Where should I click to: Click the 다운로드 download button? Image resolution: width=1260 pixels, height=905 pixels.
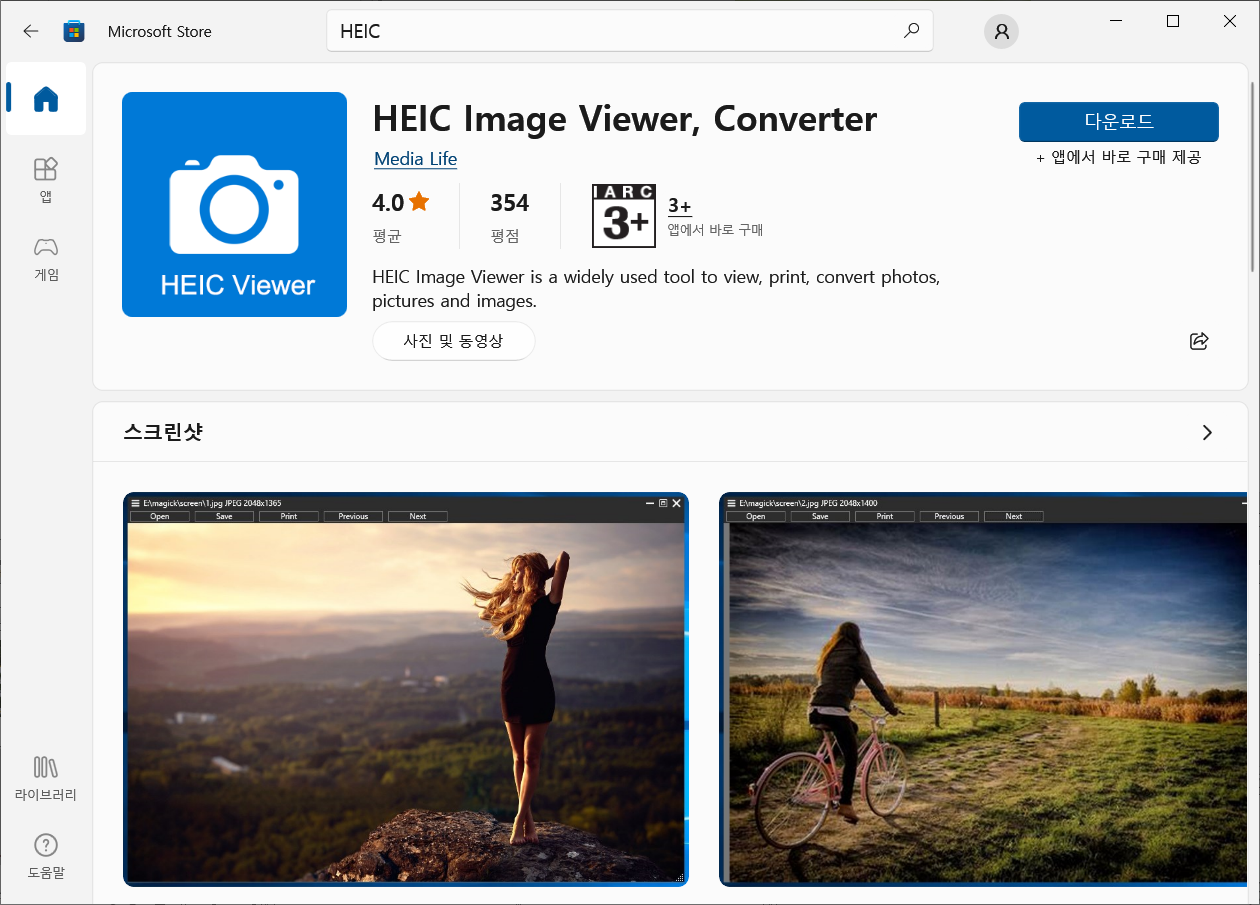pos(1118,122)
